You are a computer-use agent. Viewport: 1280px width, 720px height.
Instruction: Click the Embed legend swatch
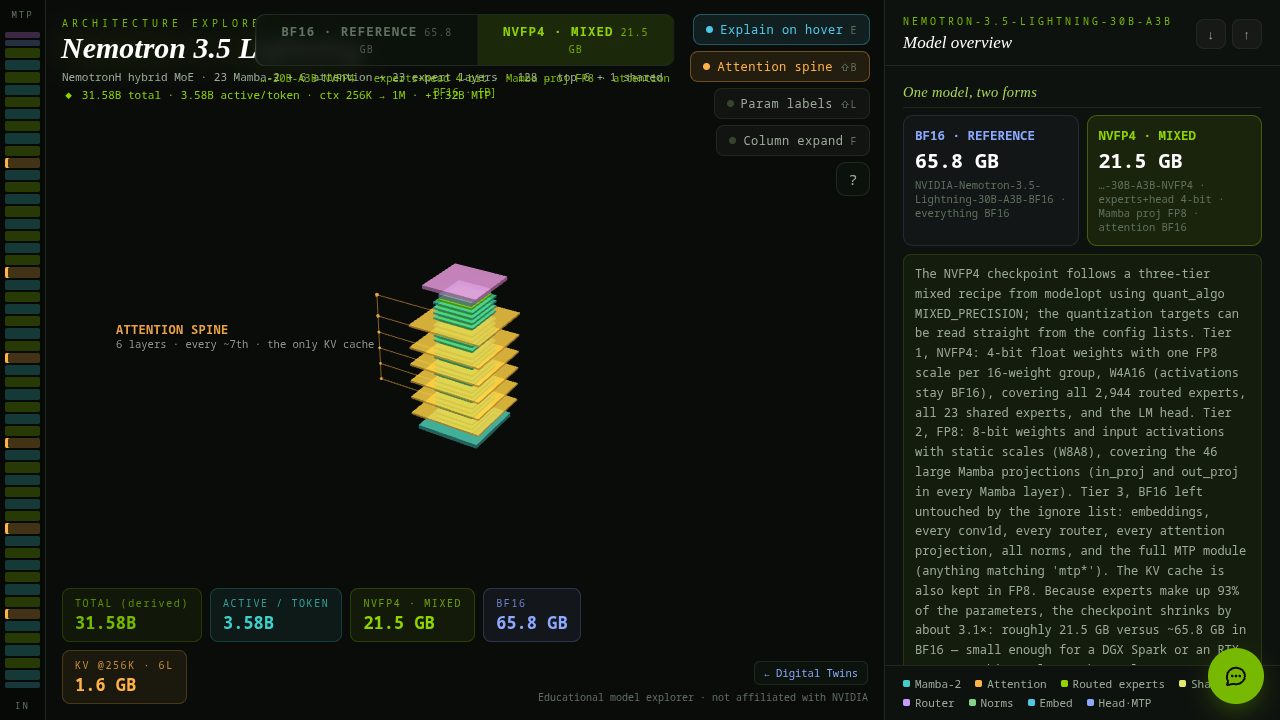pos(1031,703)
